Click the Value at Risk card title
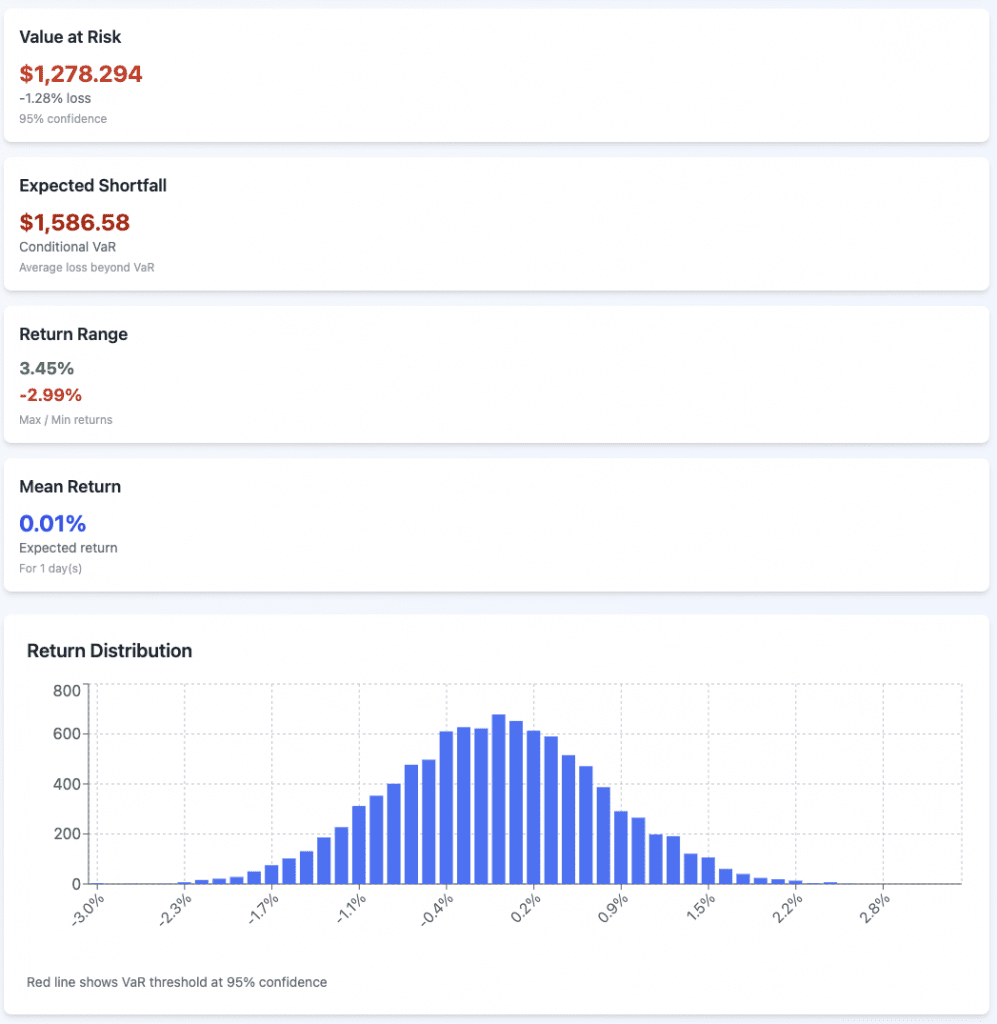The image size is (997, 1024). point(70,36)
